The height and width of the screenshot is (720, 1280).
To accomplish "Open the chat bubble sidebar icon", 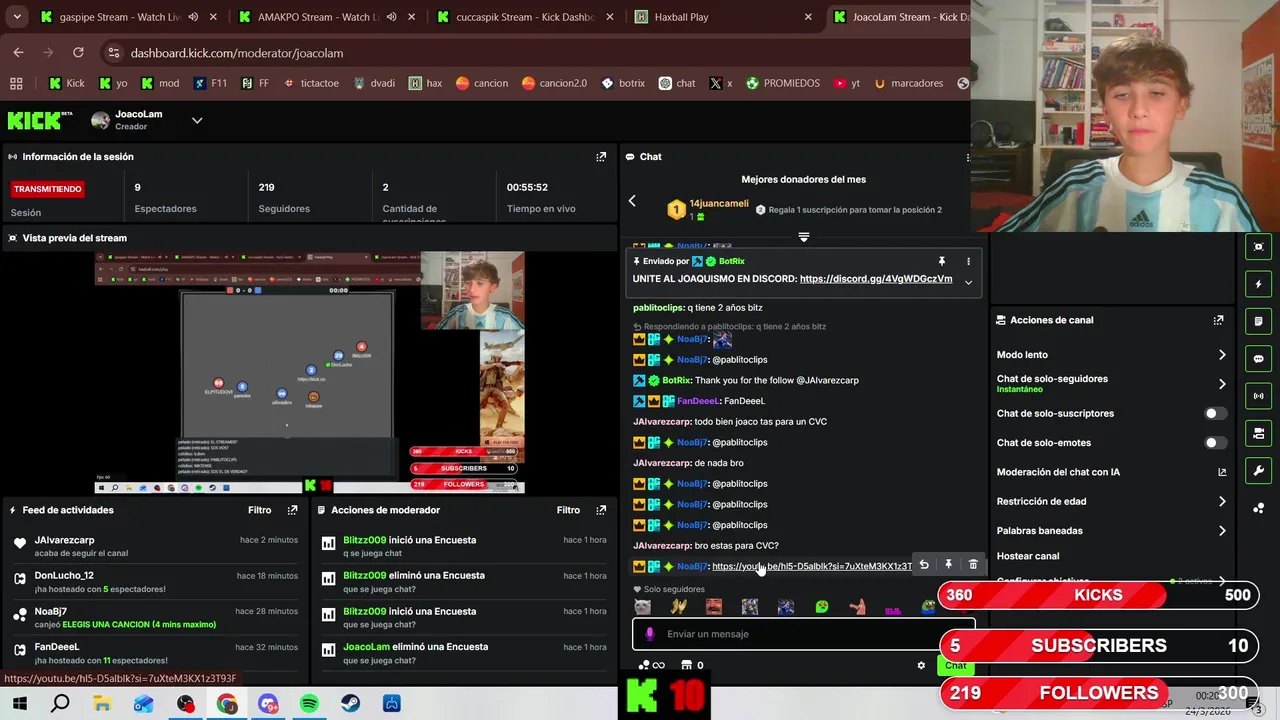I will pyautogui.click(x=1258, y=358).
